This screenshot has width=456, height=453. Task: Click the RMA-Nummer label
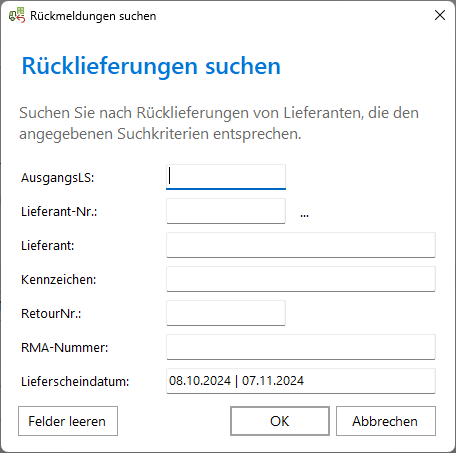point(65,348)
